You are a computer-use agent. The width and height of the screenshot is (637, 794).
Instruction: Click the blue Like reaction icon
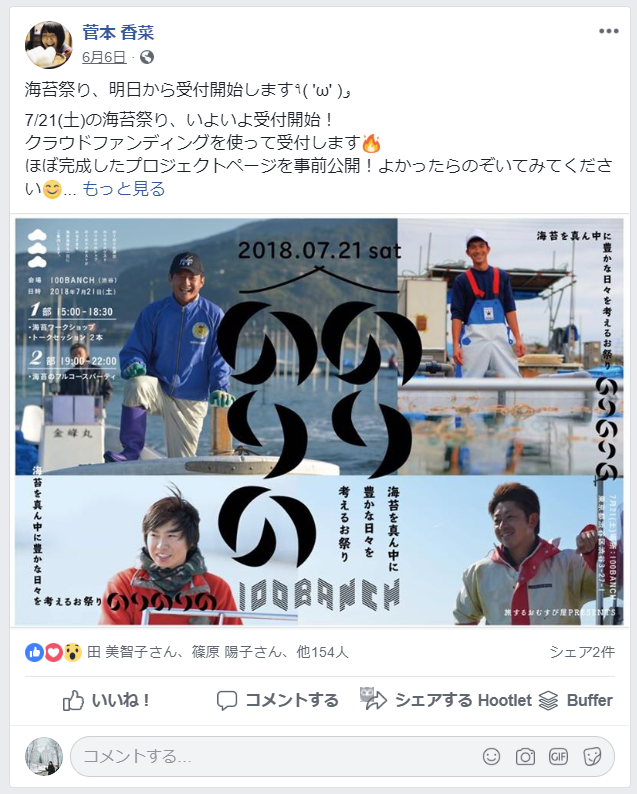click(x=34, y=652)
